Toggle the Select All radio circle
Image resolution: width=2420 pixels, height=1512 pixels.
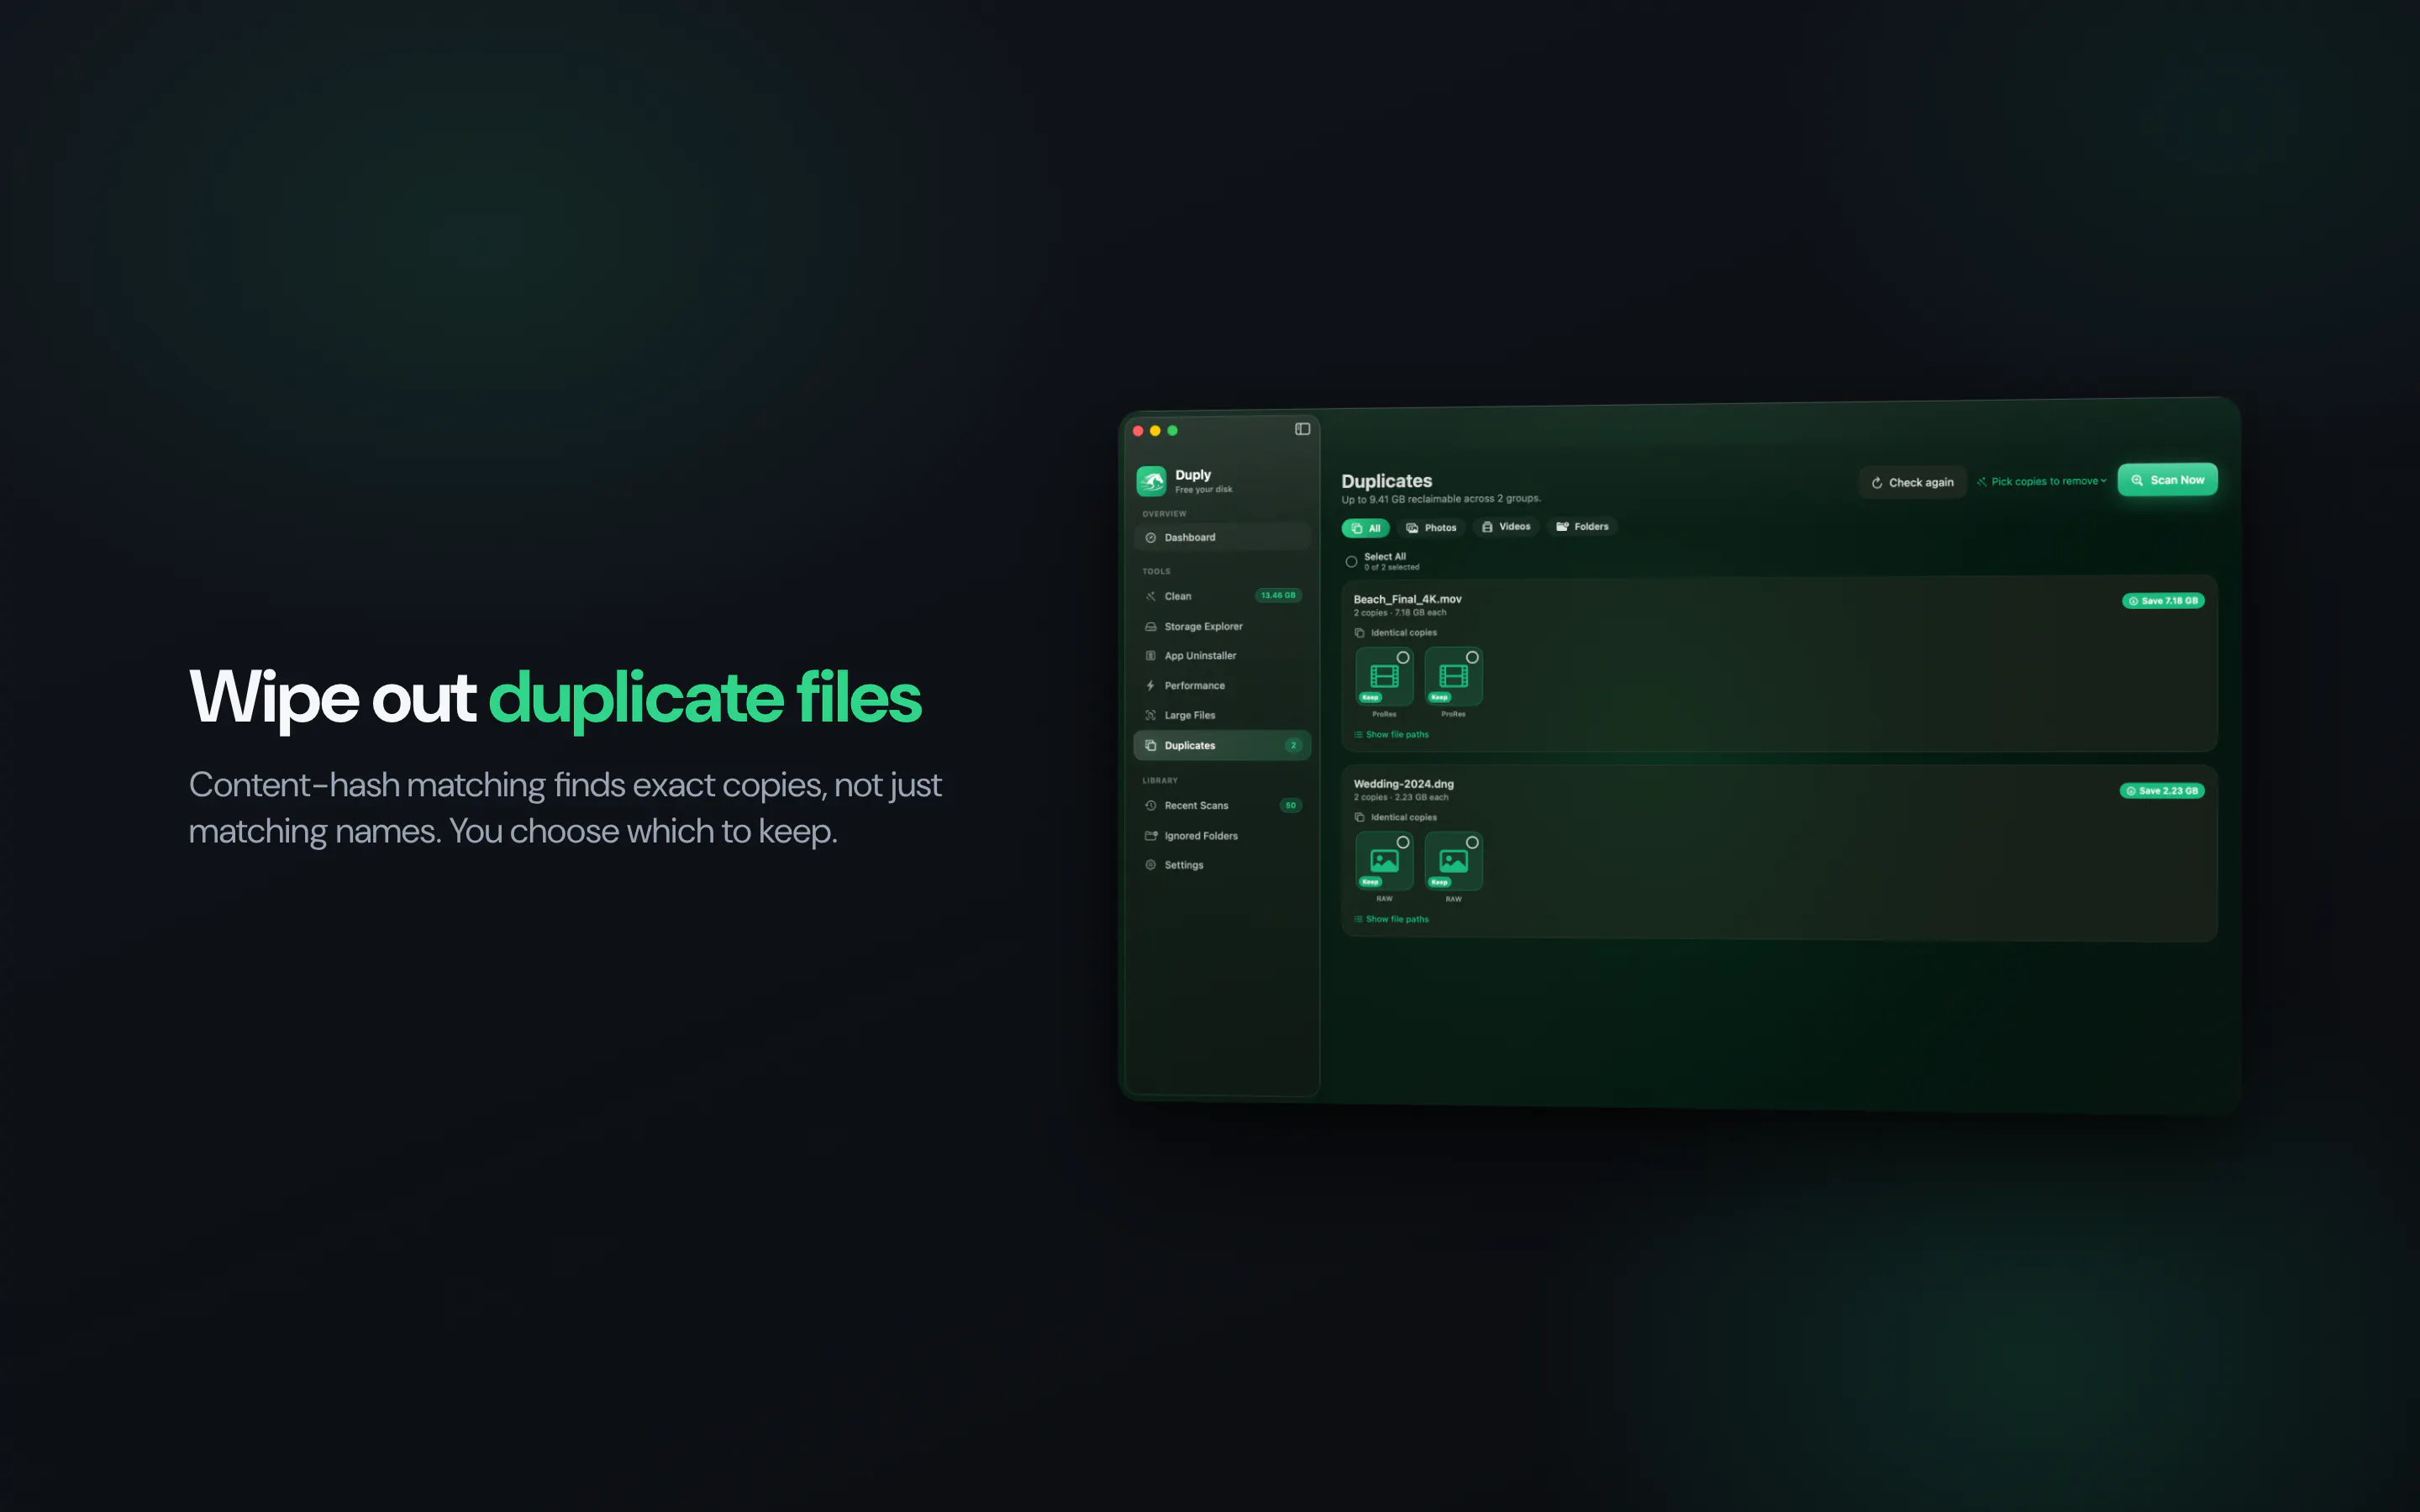[x=1351, y=562]
